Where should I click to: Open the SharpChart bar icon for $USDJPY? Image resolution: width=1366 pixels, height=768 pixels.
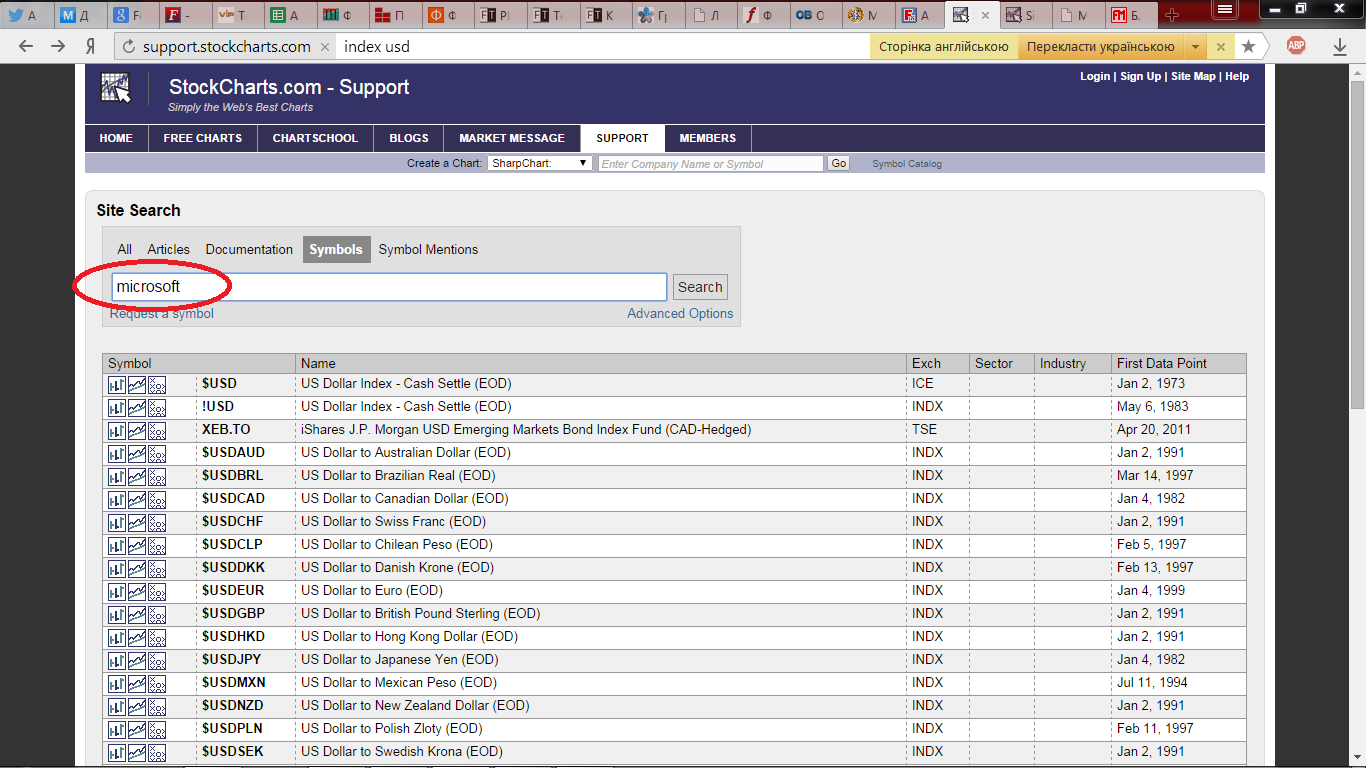[116, 660]
